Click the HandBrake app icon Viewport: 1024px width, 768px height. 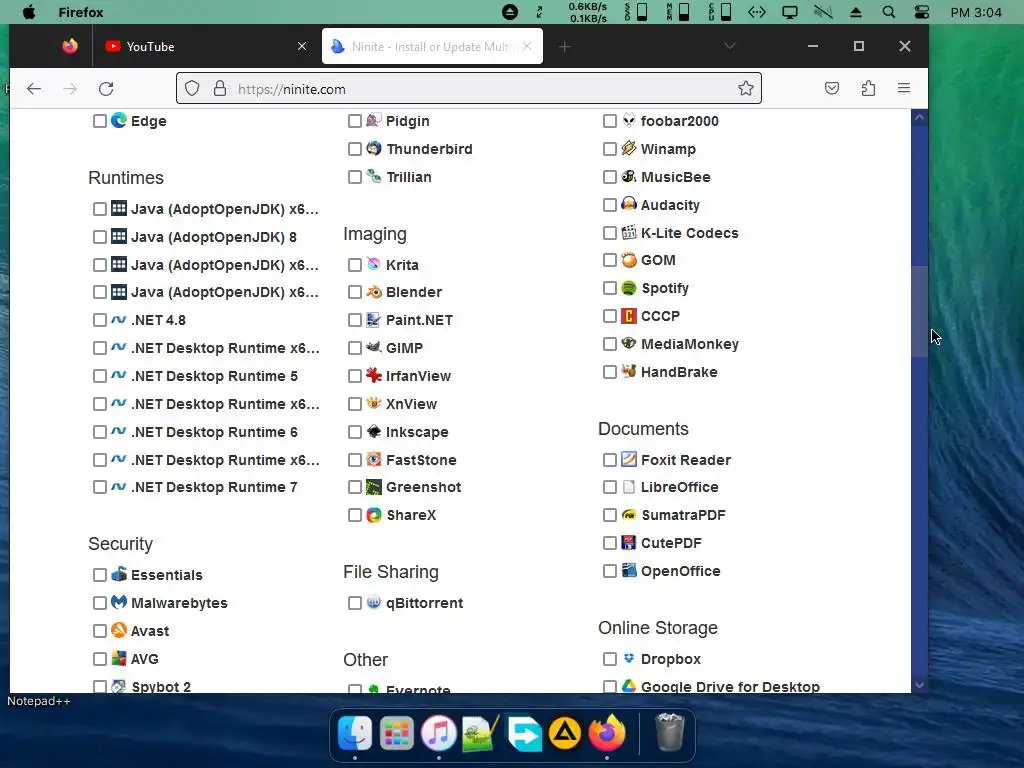tap(628, 372)
